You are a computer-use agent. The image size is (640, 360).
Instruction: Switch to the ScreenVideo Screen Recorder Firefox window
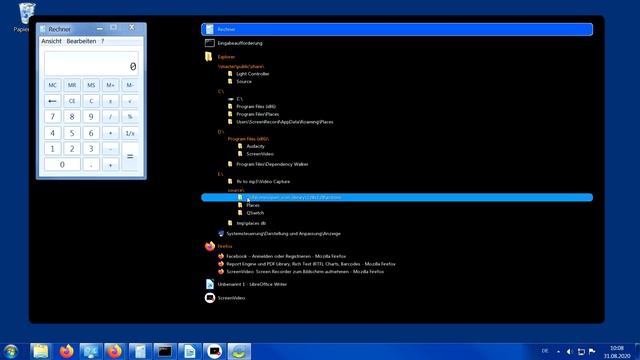pyautogui.click(x=305, y=271)
